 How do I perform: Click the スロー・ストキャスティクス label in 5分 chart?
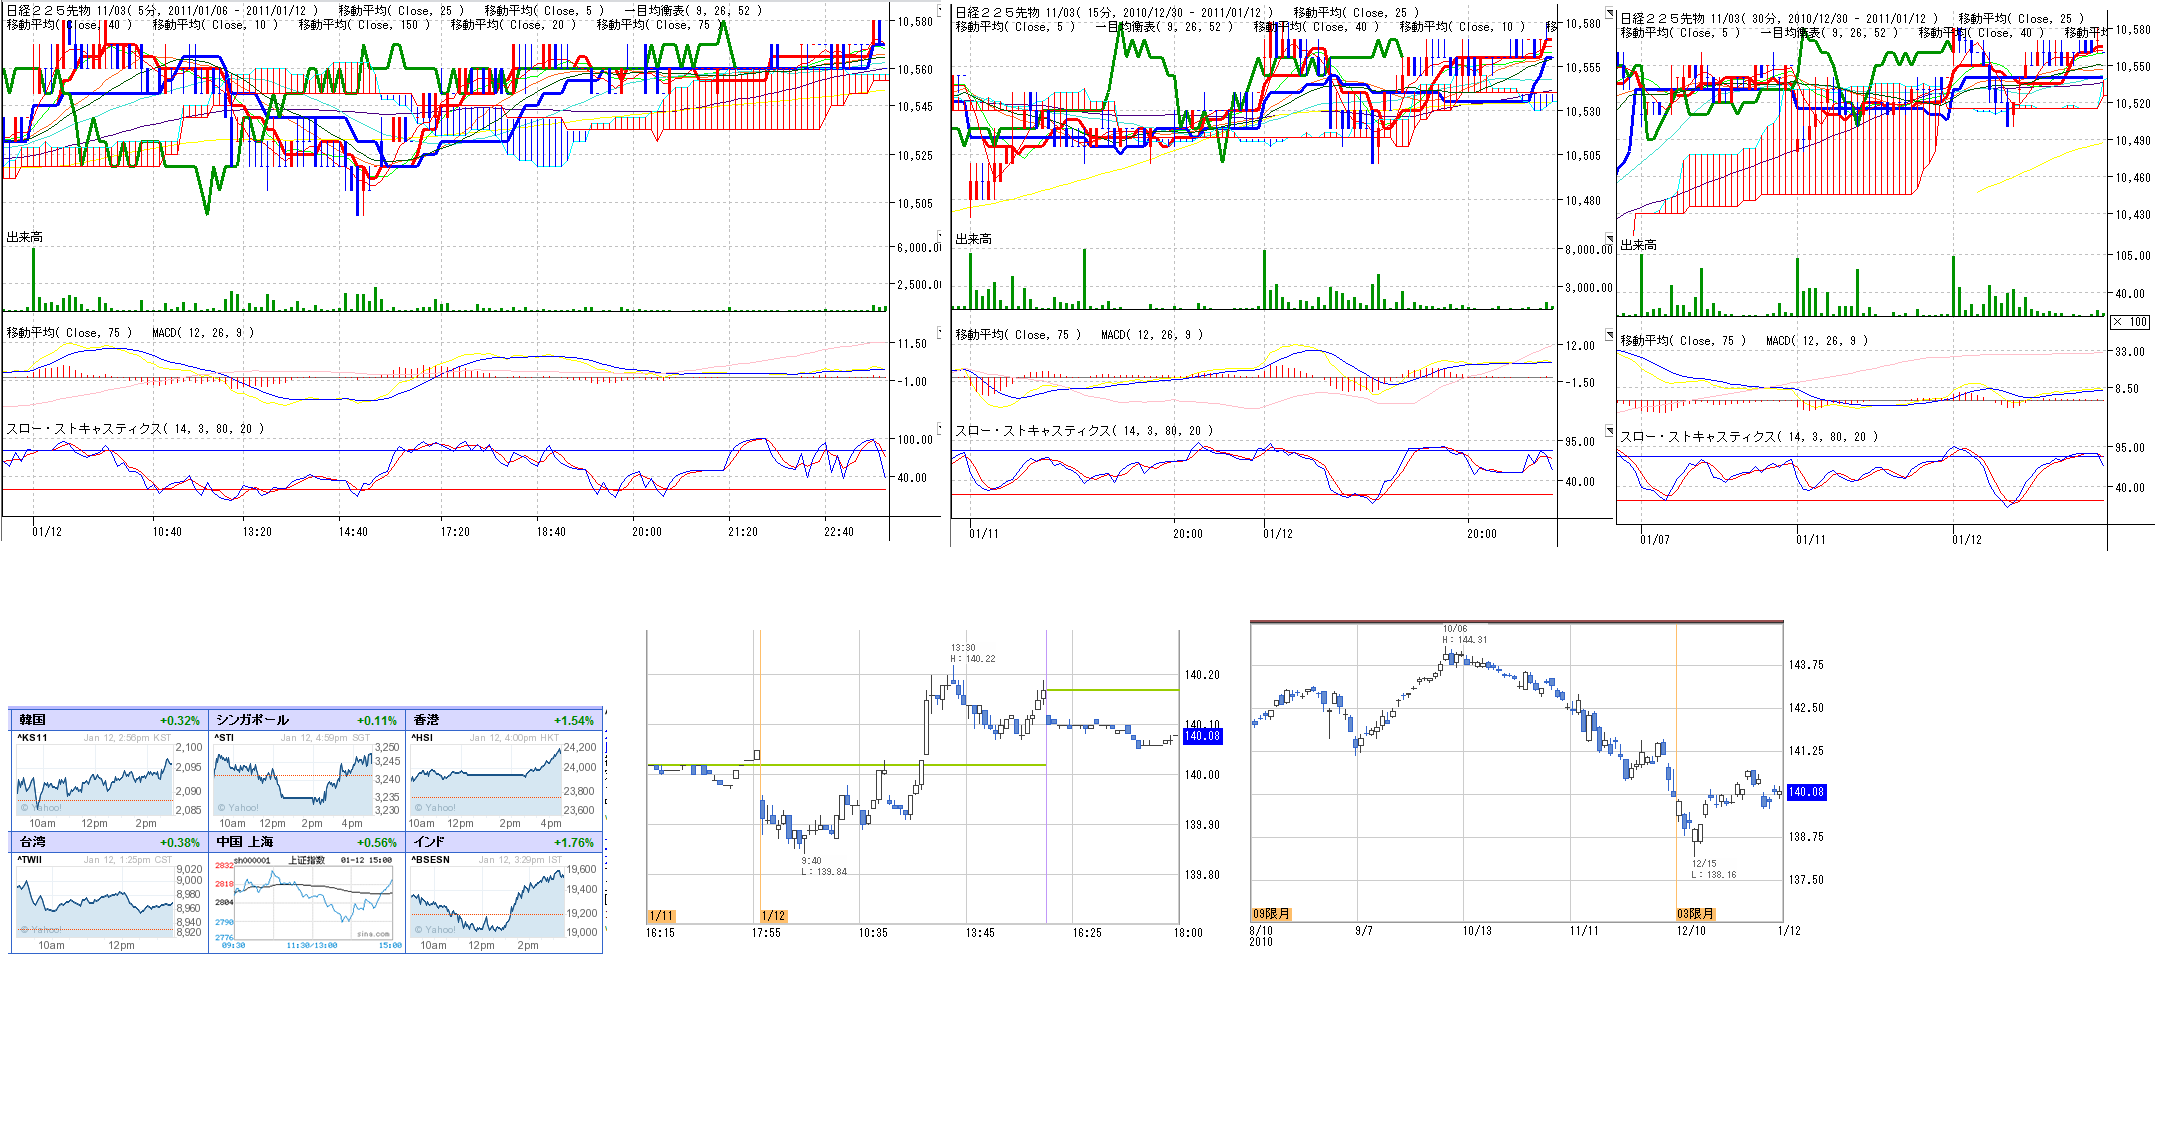135,429
